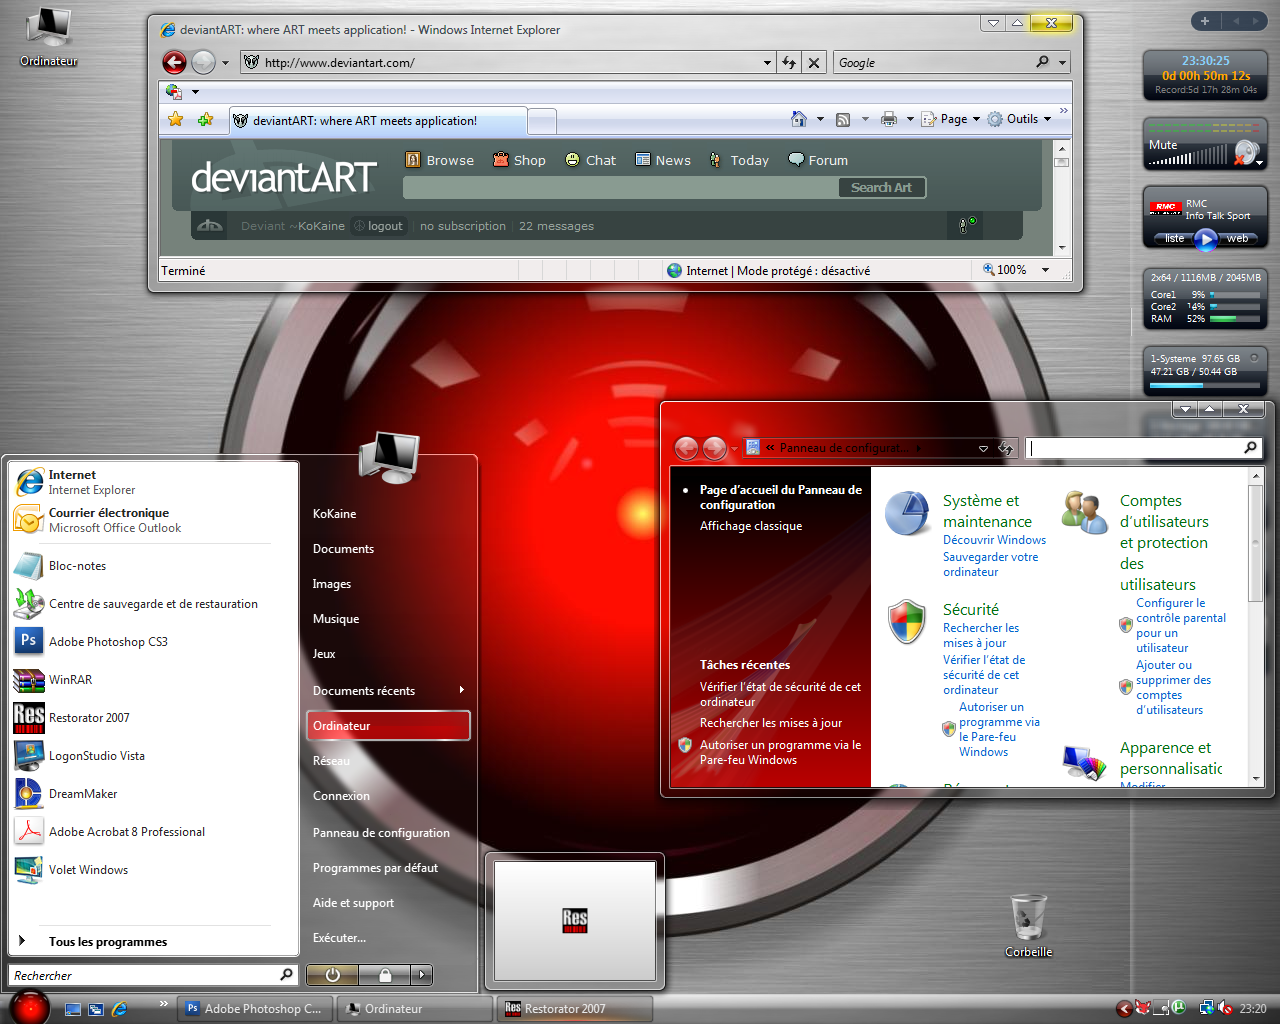Open Volet Windows from Start menu
Screen dimensions: 1280x1024
[154, 870]
